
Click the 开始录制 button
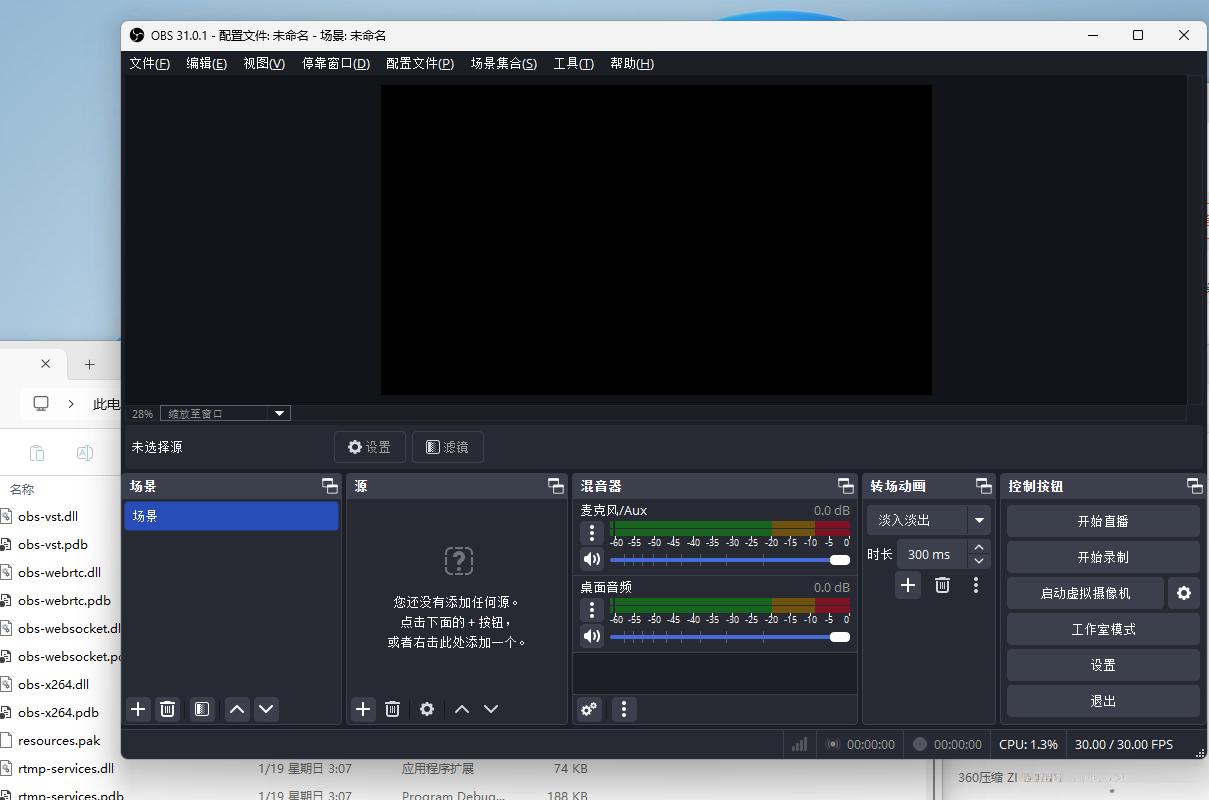click(x=1103, y=556)
